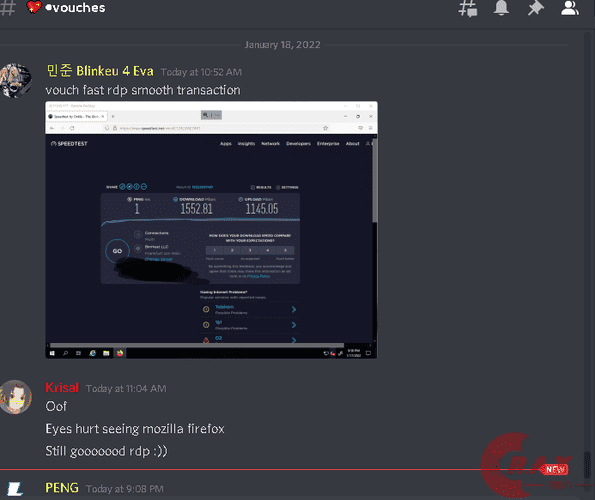Toggle the member list icon

pos(570,8)
